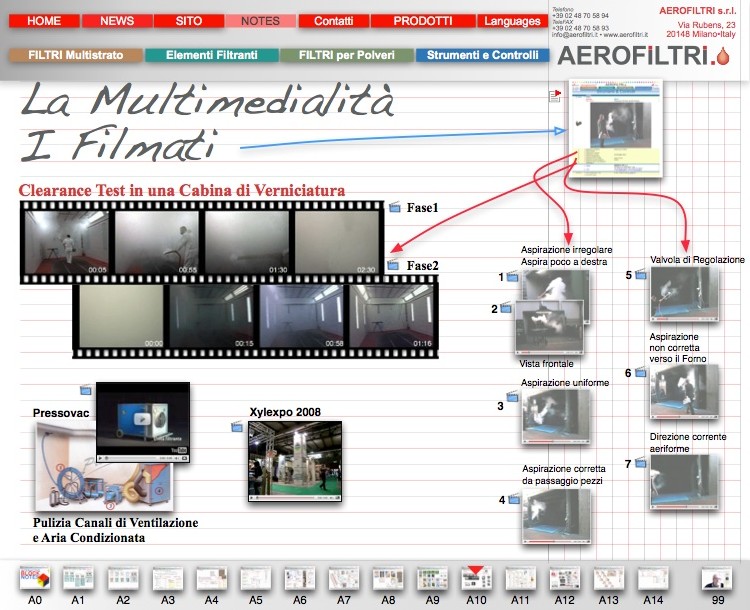Viewport: 750px width, 610px height.
Task: Open Fase2 frame at 00:00
Action: [x=121, y=316]
